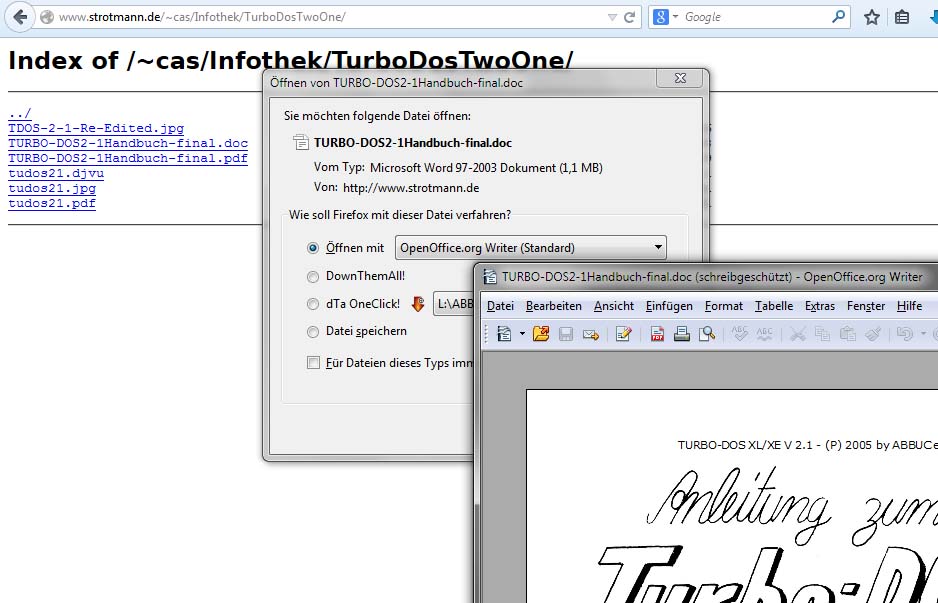
Task: Open the TDOS-2-1-Re-Edited.jpg link
Action: [x=96, y=128]
